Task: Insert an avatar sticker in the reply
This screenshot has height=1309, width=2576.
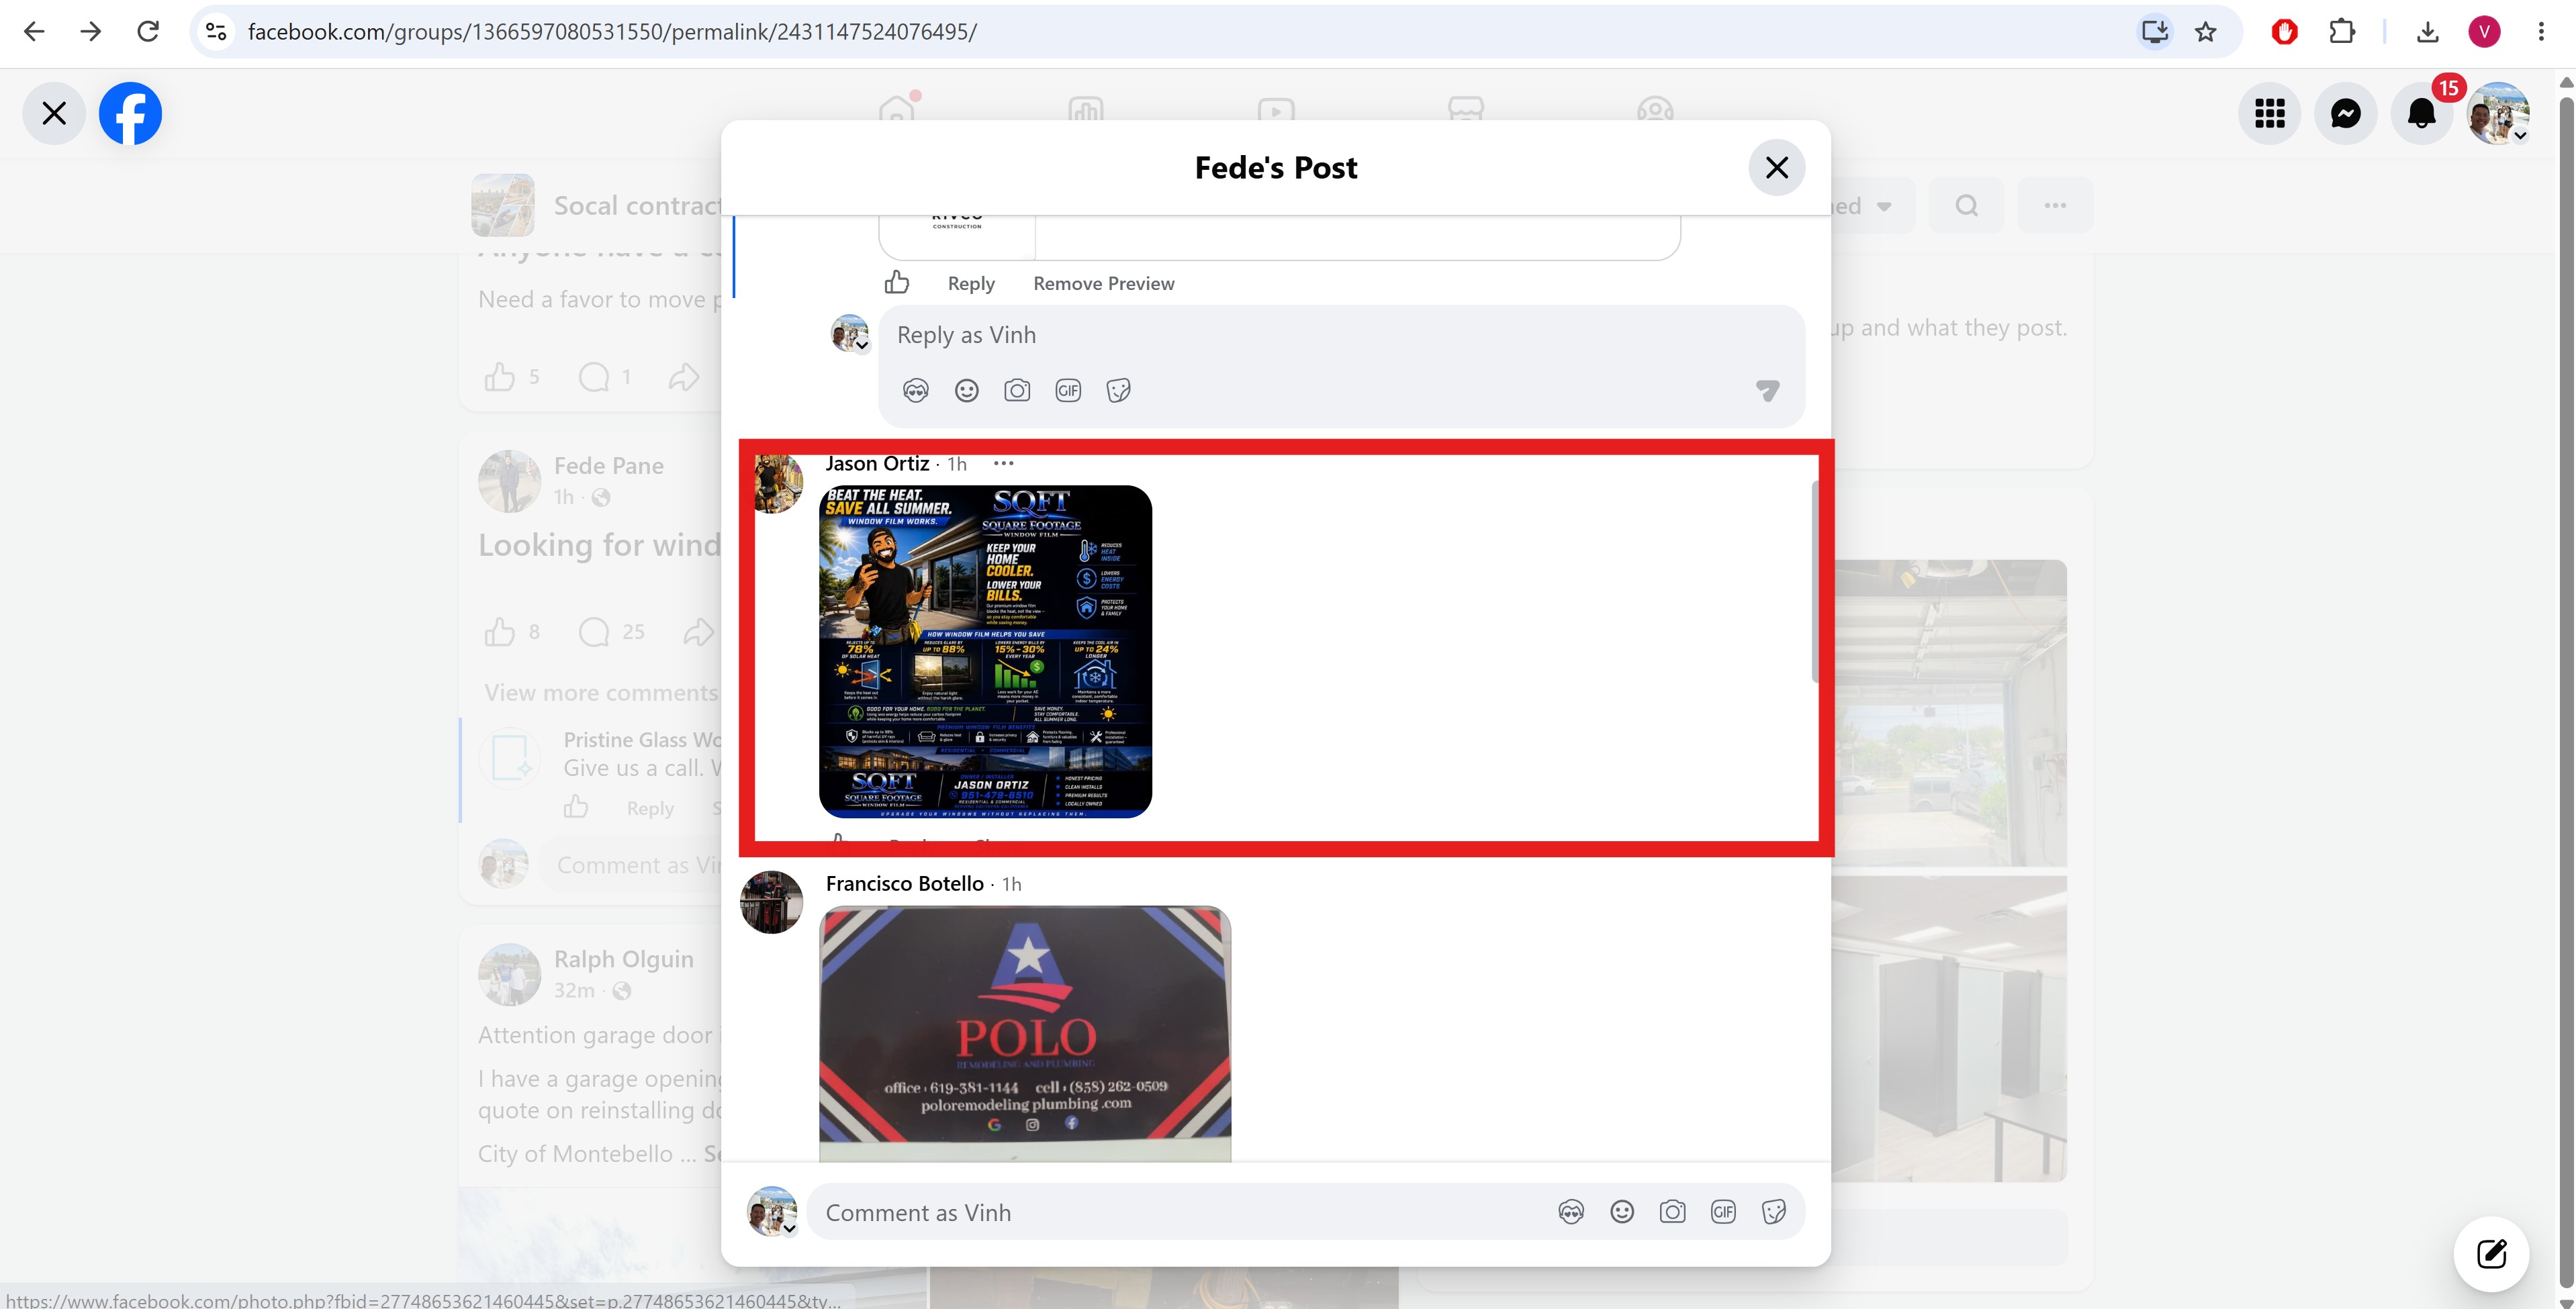Action: 916,390
